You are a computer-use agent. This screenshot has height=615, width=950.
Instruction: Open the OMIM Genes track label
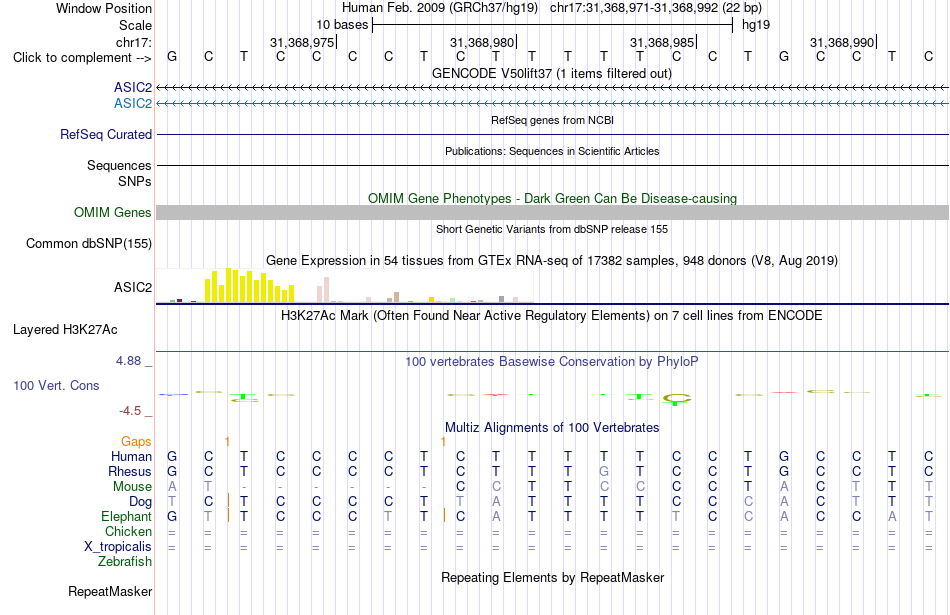click(112, 213)
